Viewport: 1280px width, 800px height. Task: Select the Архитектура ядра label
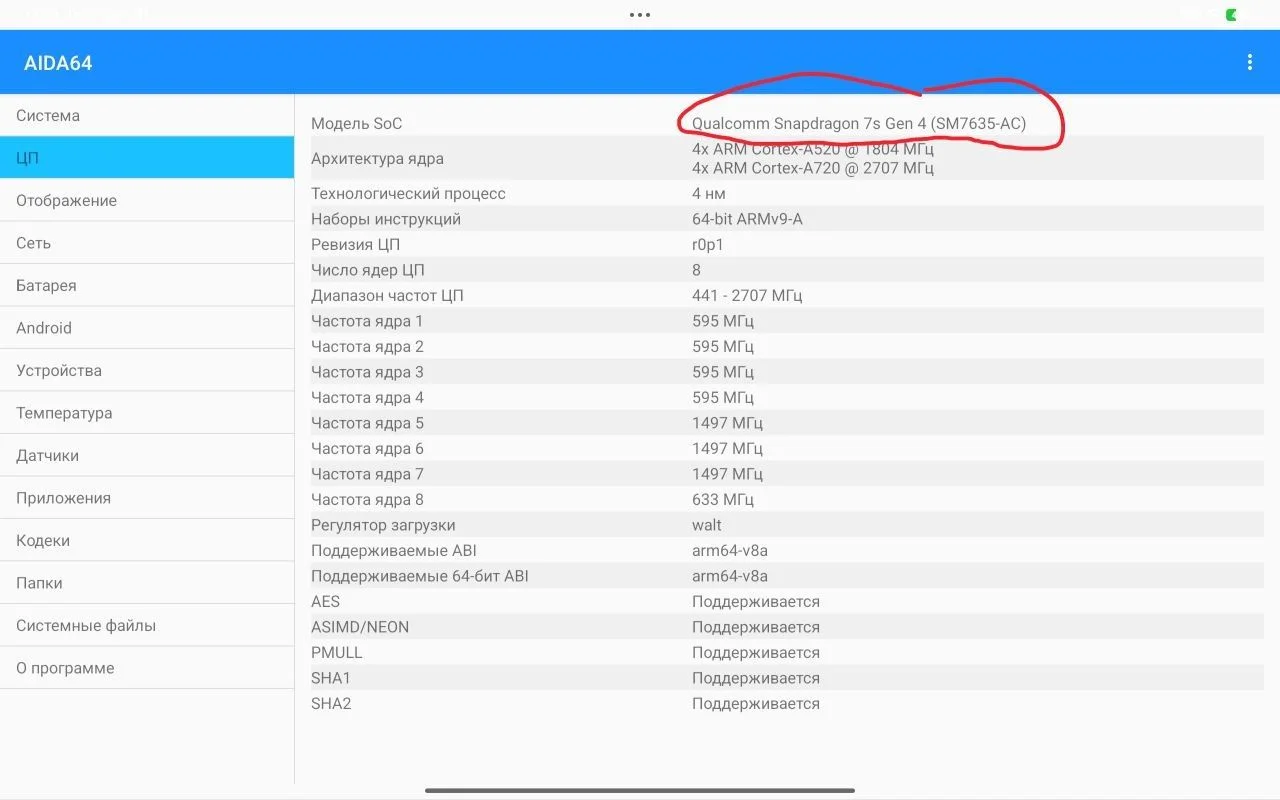(x=377, y=158)
